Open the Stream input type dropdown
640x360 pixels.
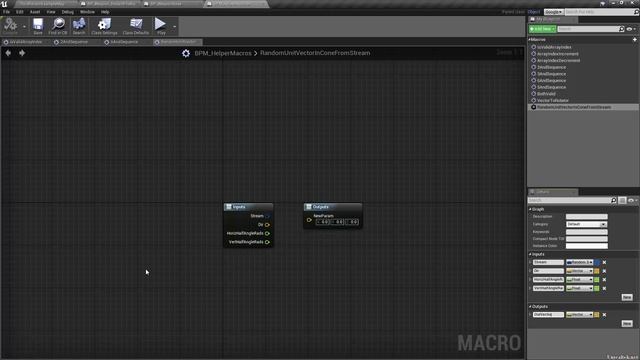pos(580,262)
